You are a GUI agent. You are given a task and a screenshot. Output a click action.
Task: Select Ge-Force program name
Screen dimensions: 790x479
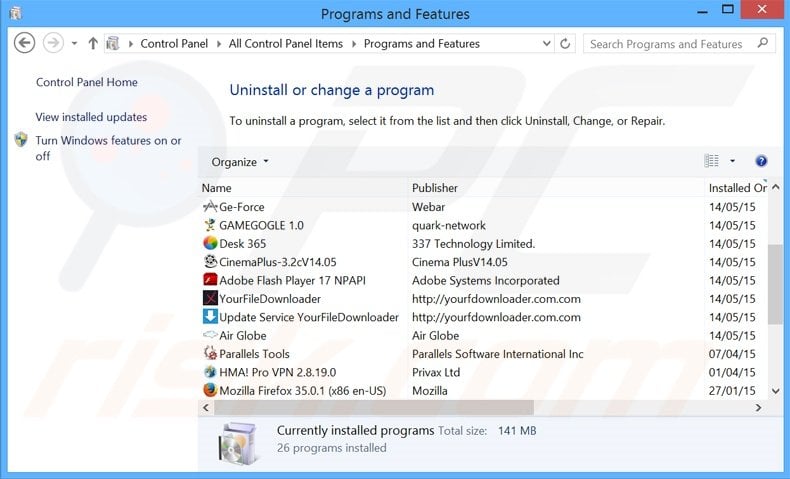coord(242,207)
